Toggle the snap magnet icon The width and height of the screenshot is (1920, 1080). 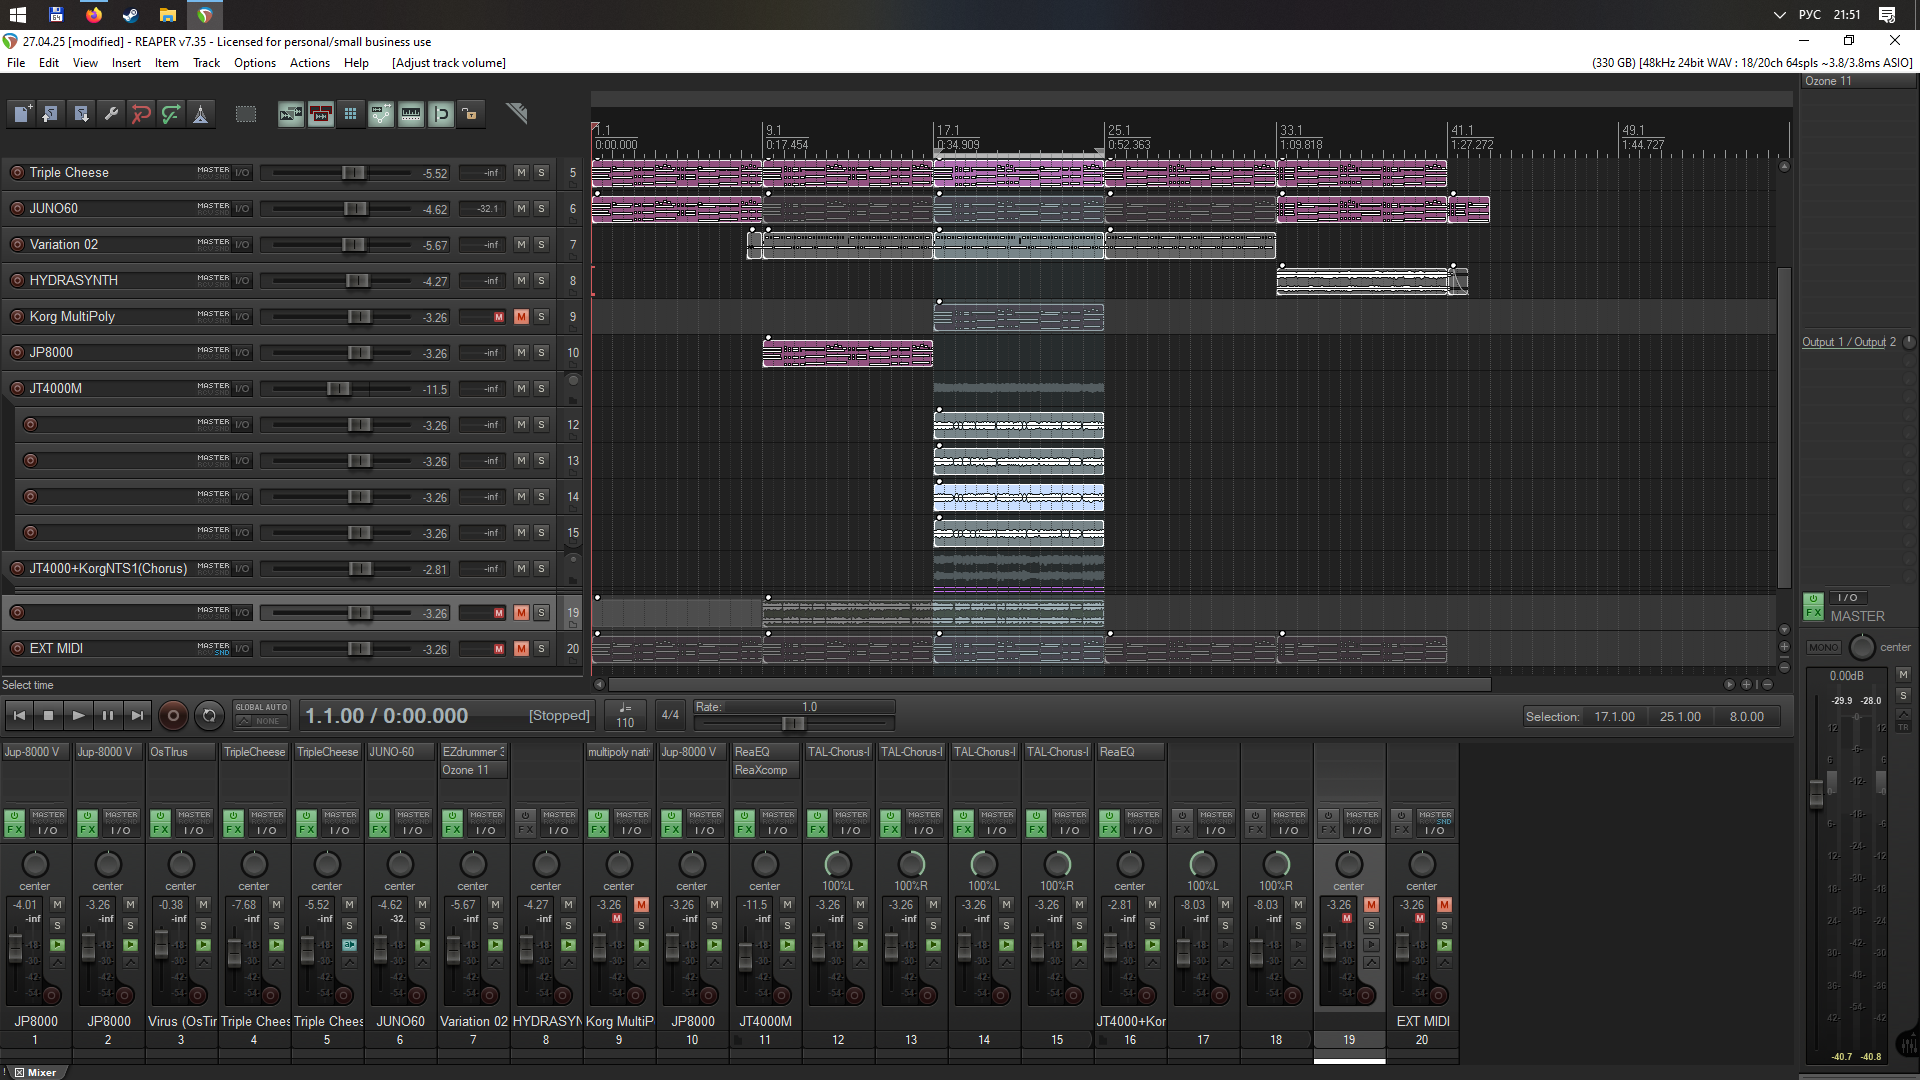point(441,114)
